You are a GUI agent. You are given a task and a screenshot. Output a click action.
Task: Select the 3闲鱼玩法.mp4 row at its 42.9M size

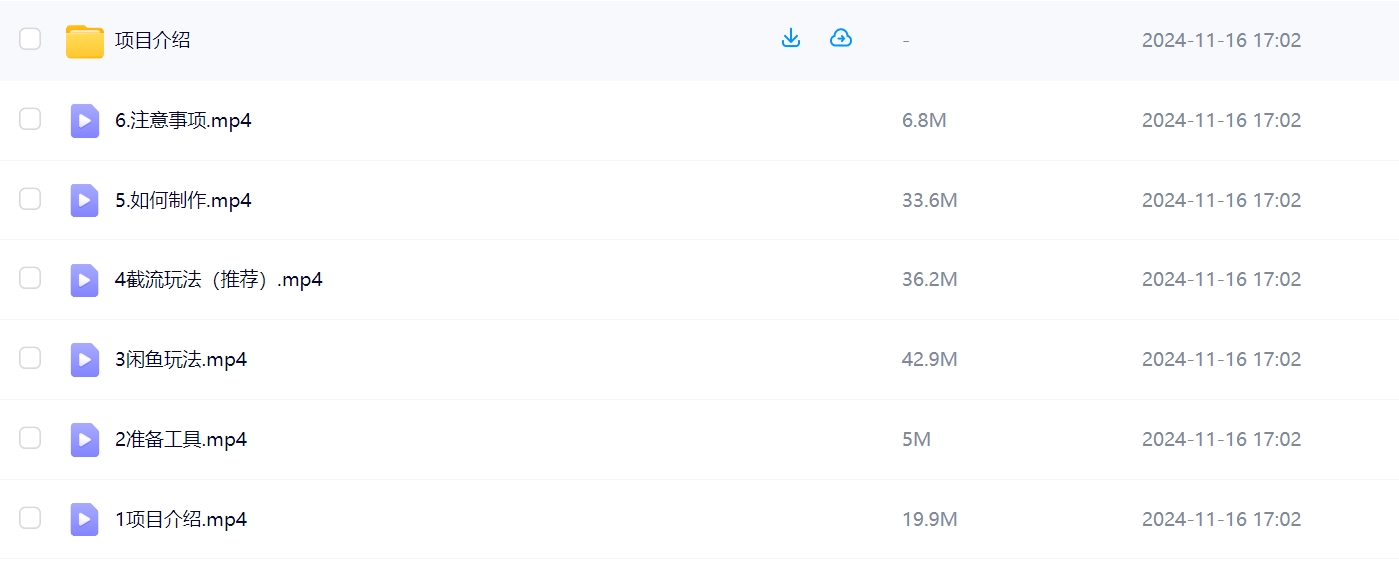click(x=930, y=359)
